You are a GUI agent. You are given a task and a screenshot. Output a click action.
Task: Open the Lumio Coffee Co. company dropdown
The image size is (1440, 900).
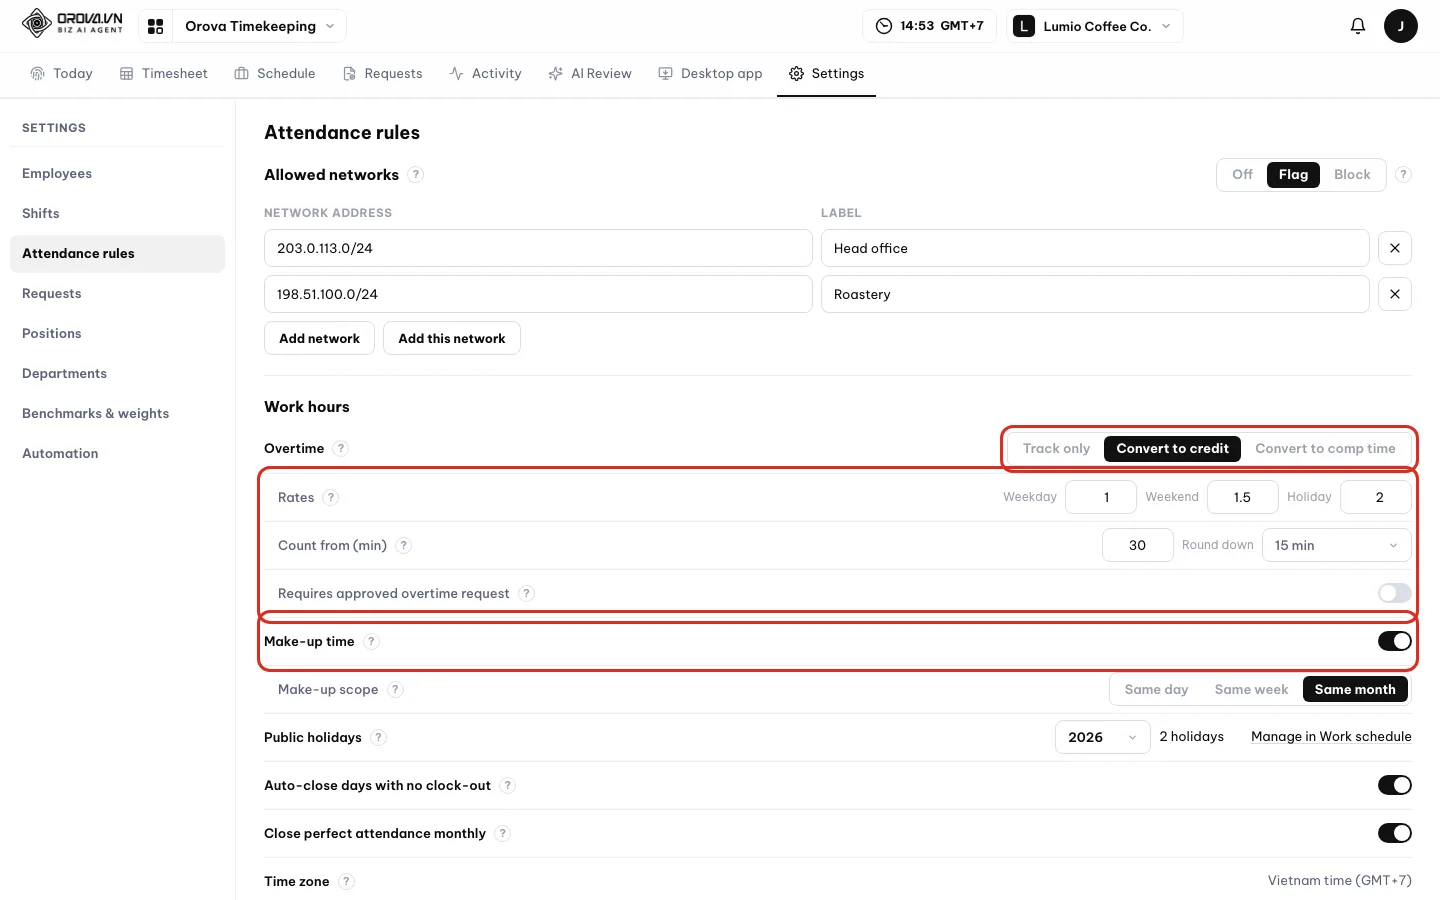point(1096,26)
